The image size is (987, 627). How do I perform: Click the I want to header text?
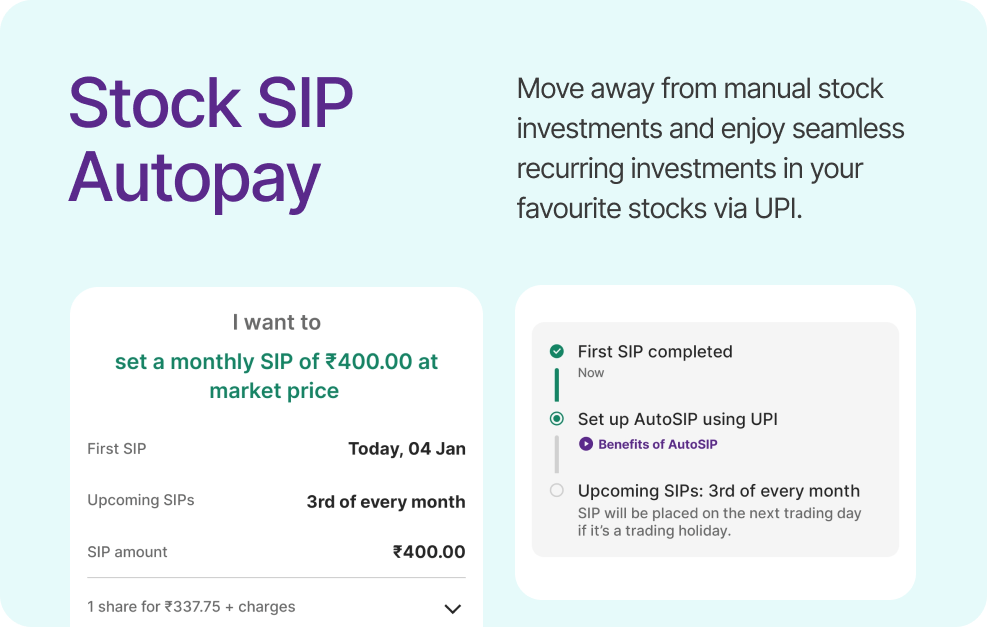[x=276, y=322]
